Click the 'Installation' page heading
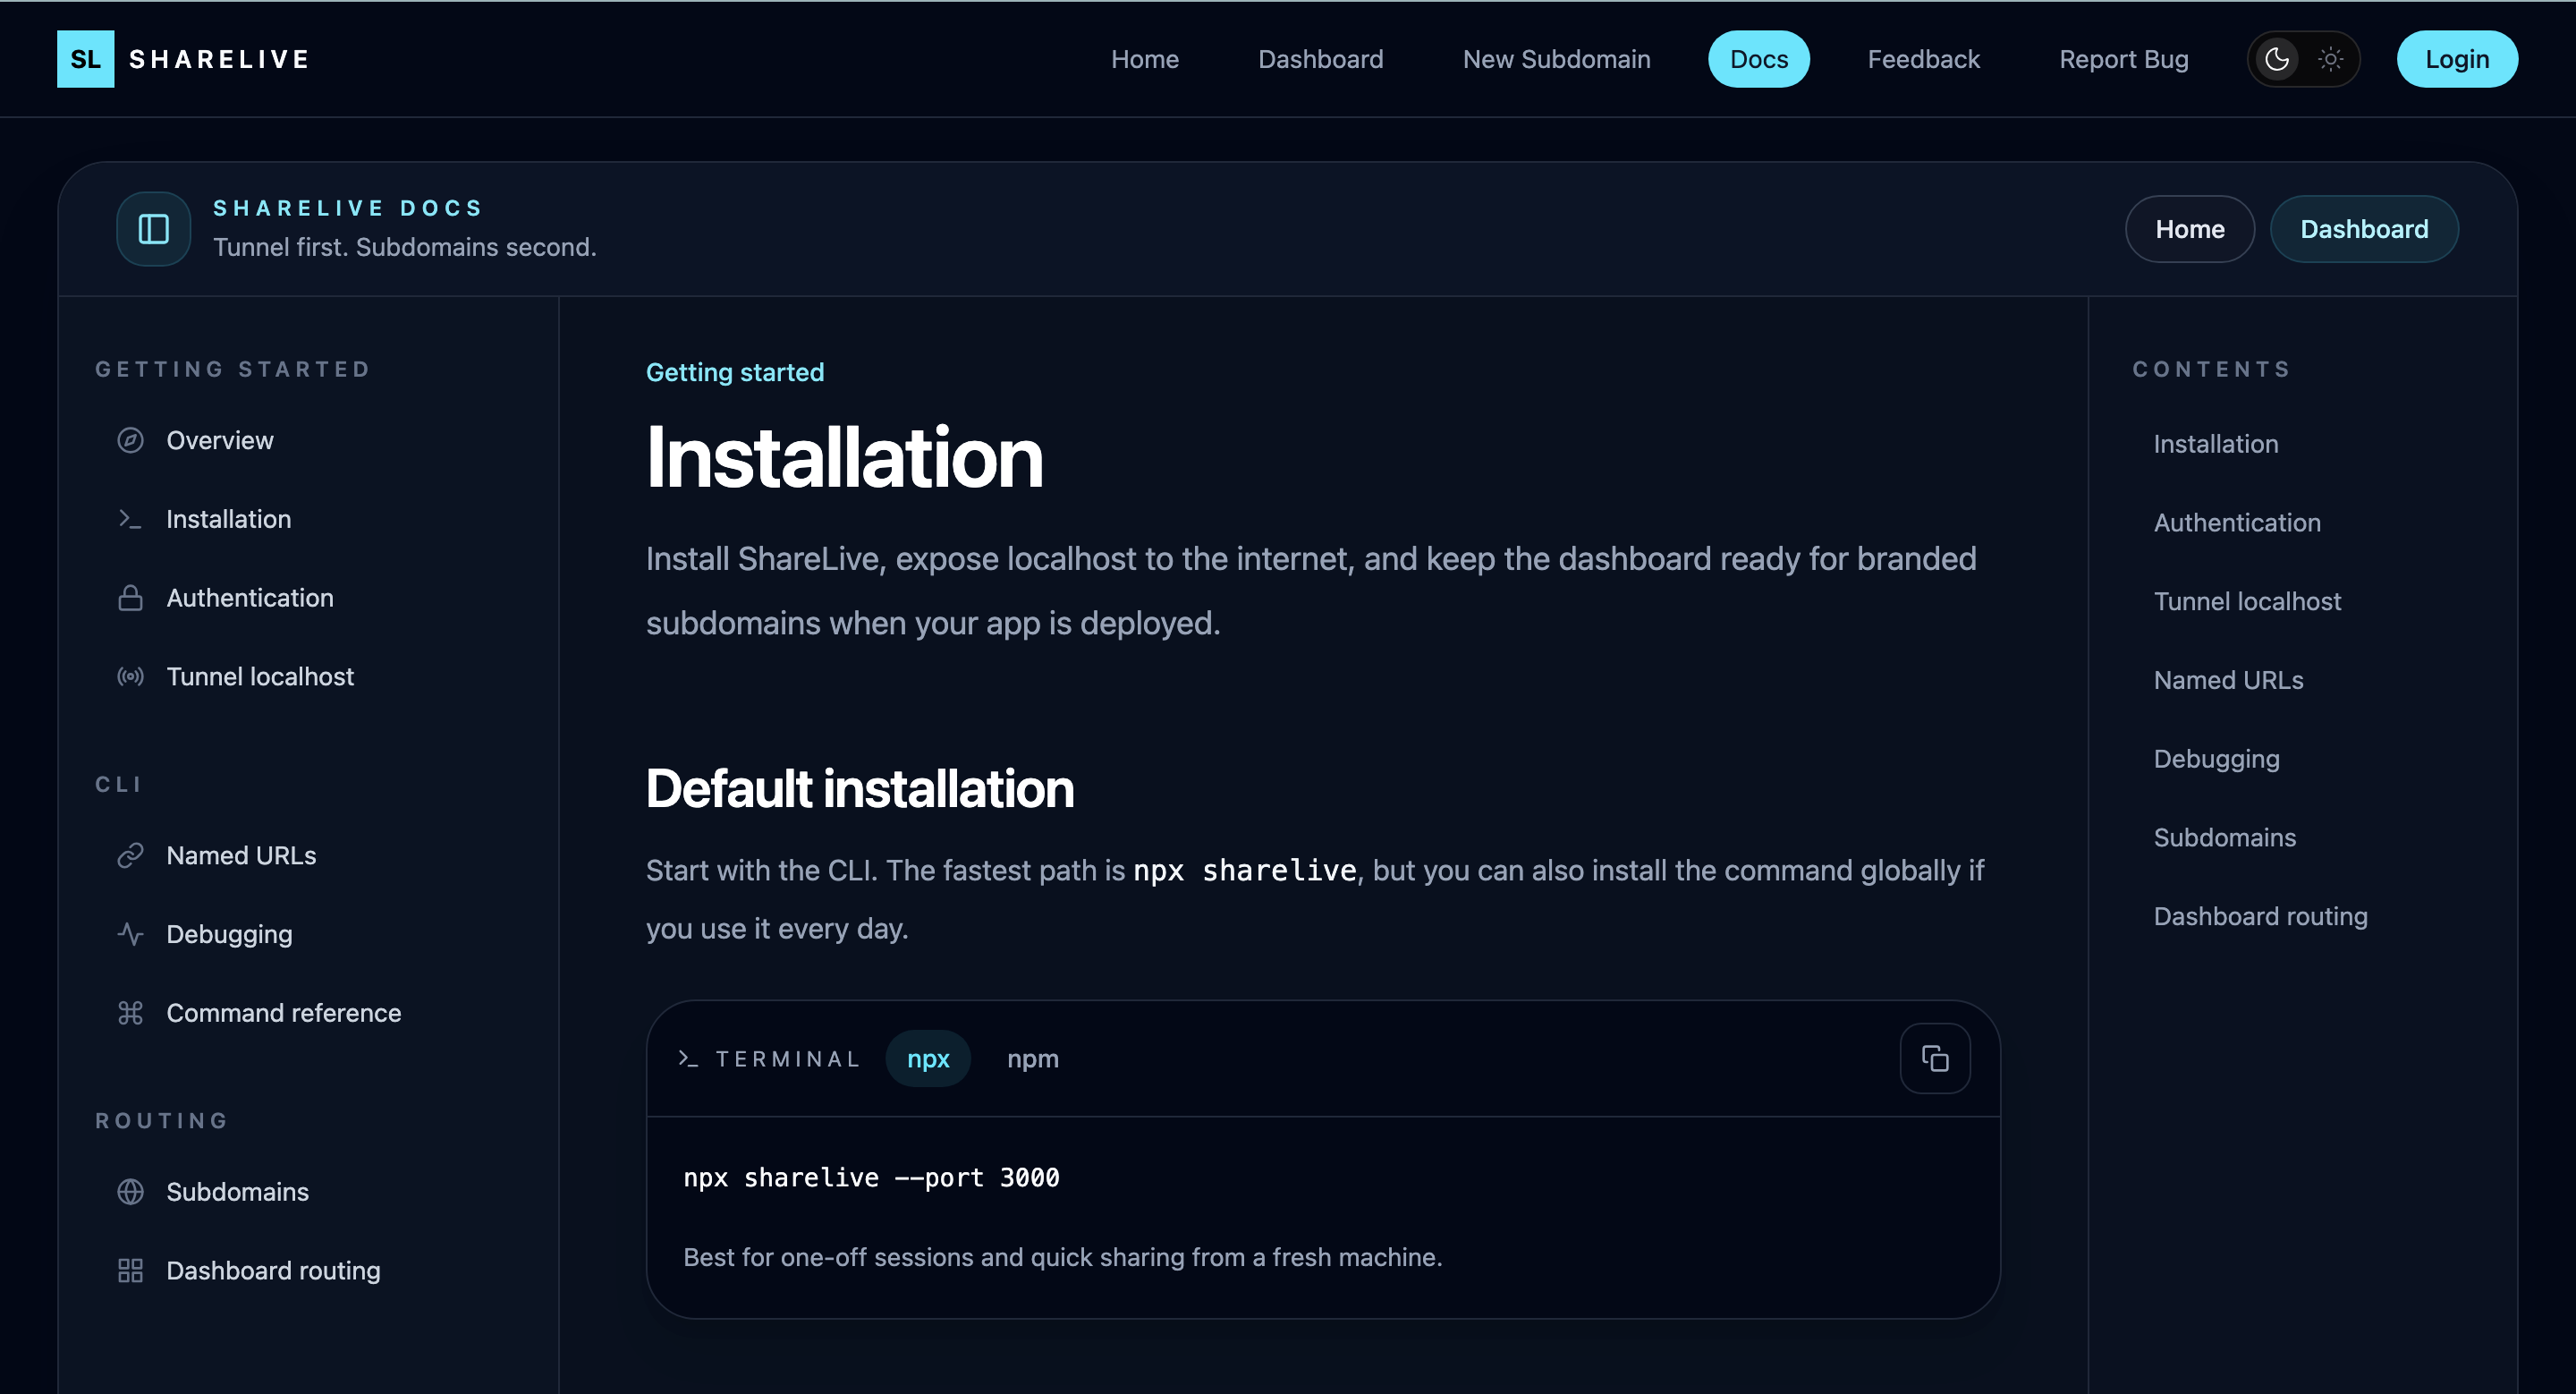 pos(845,458)
